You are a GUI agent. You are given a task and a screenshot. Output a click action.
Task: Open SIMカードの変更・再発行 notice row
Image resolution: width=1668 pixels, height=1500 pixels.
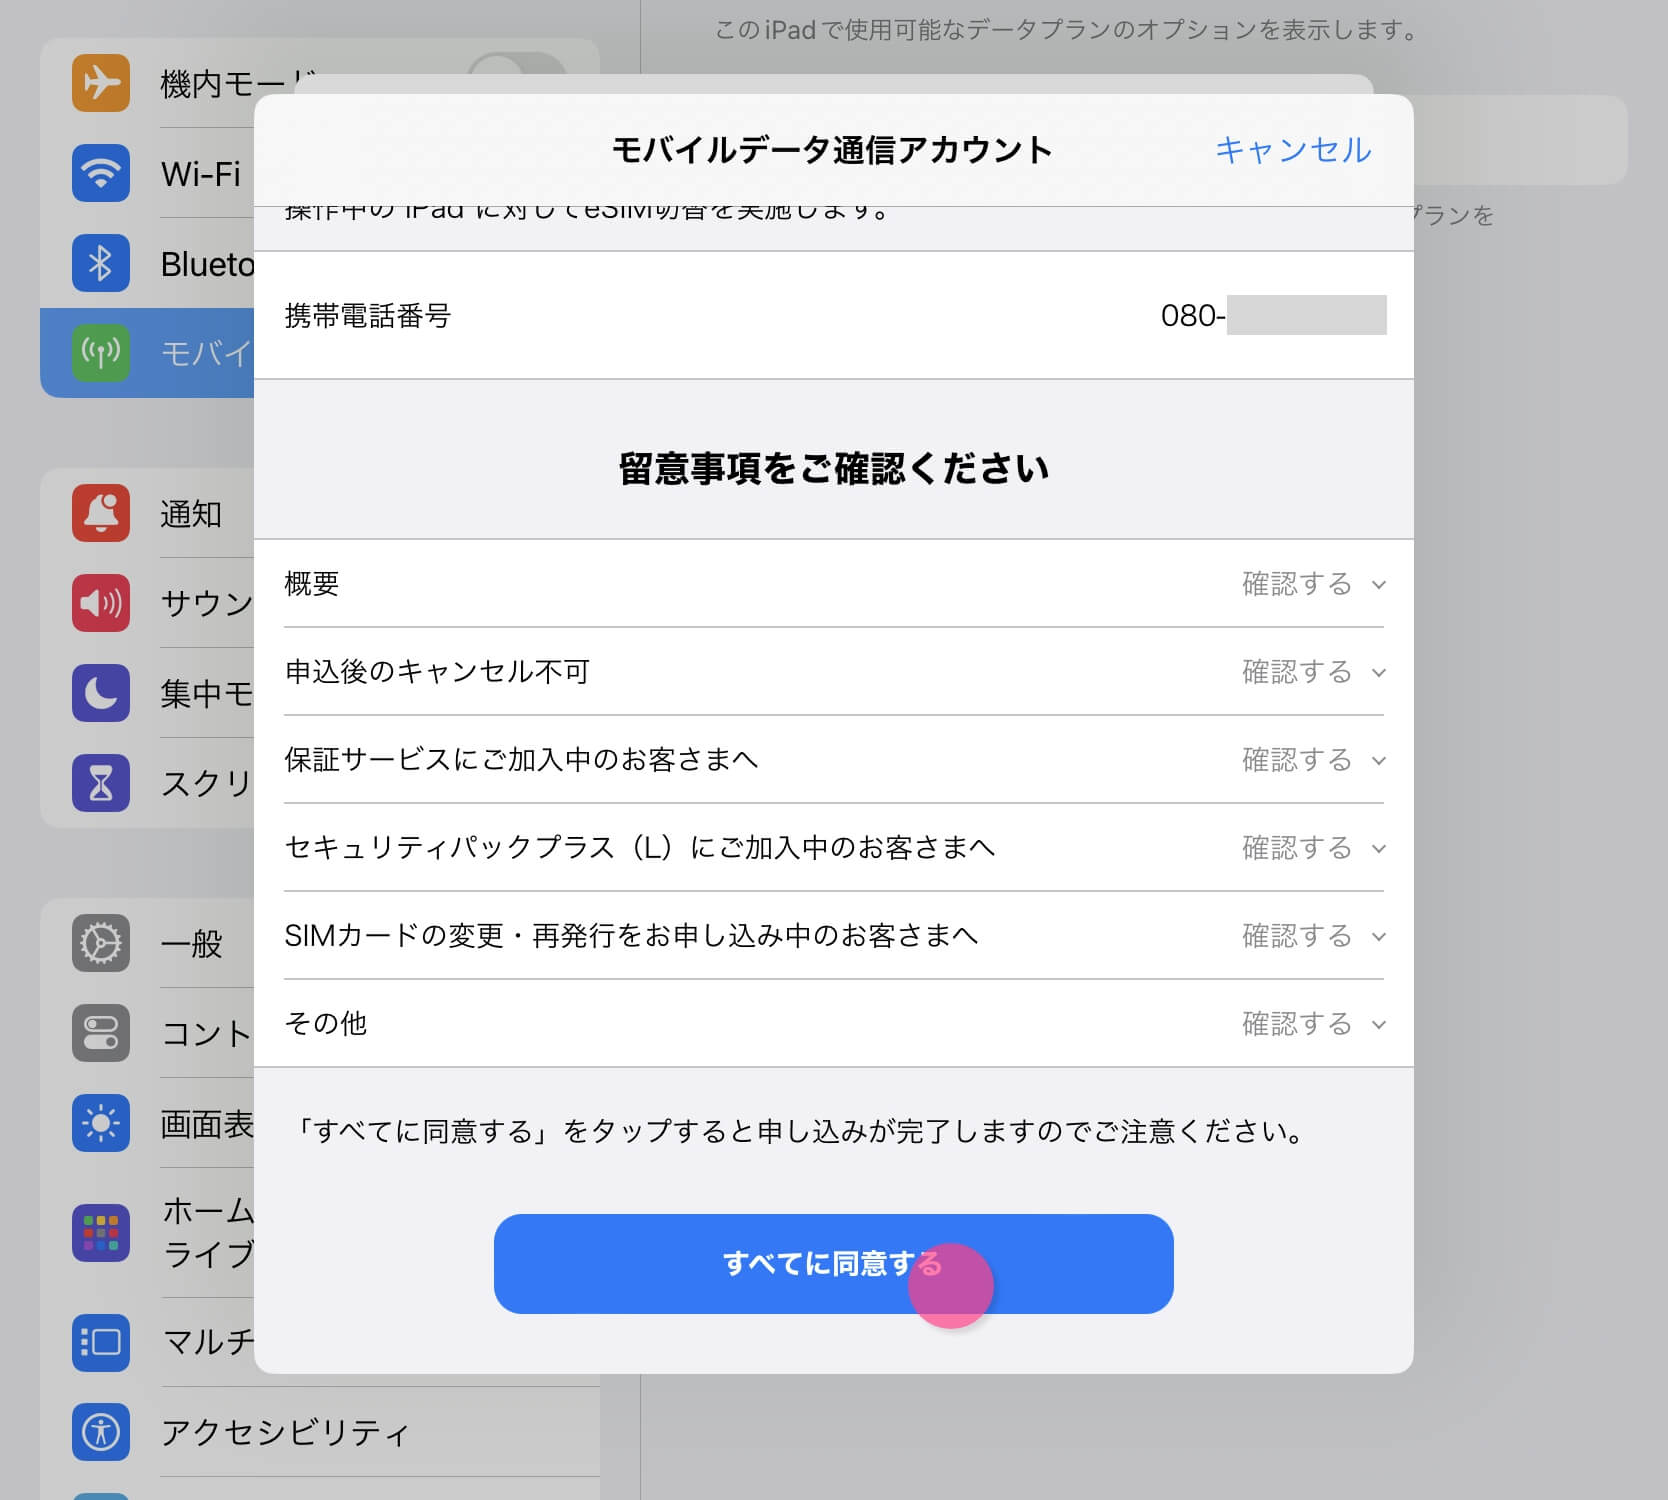click(x=1312, y=936)
